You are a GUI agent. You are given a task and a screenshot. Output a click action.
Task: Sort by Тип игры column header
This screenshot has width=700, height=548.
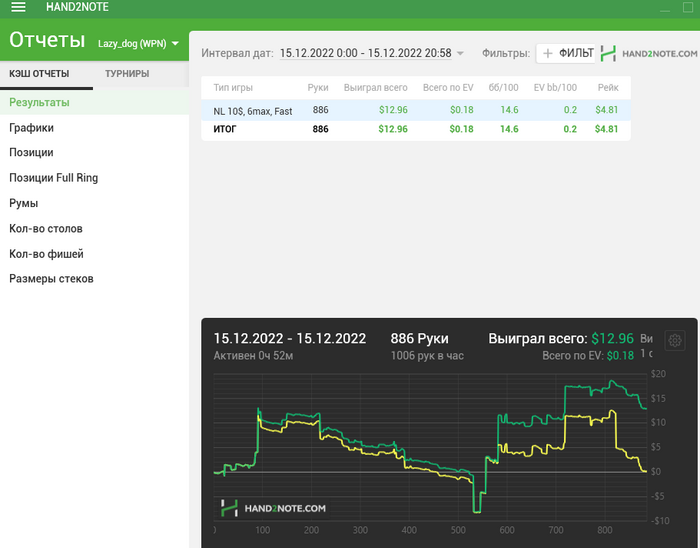(233, 87)
